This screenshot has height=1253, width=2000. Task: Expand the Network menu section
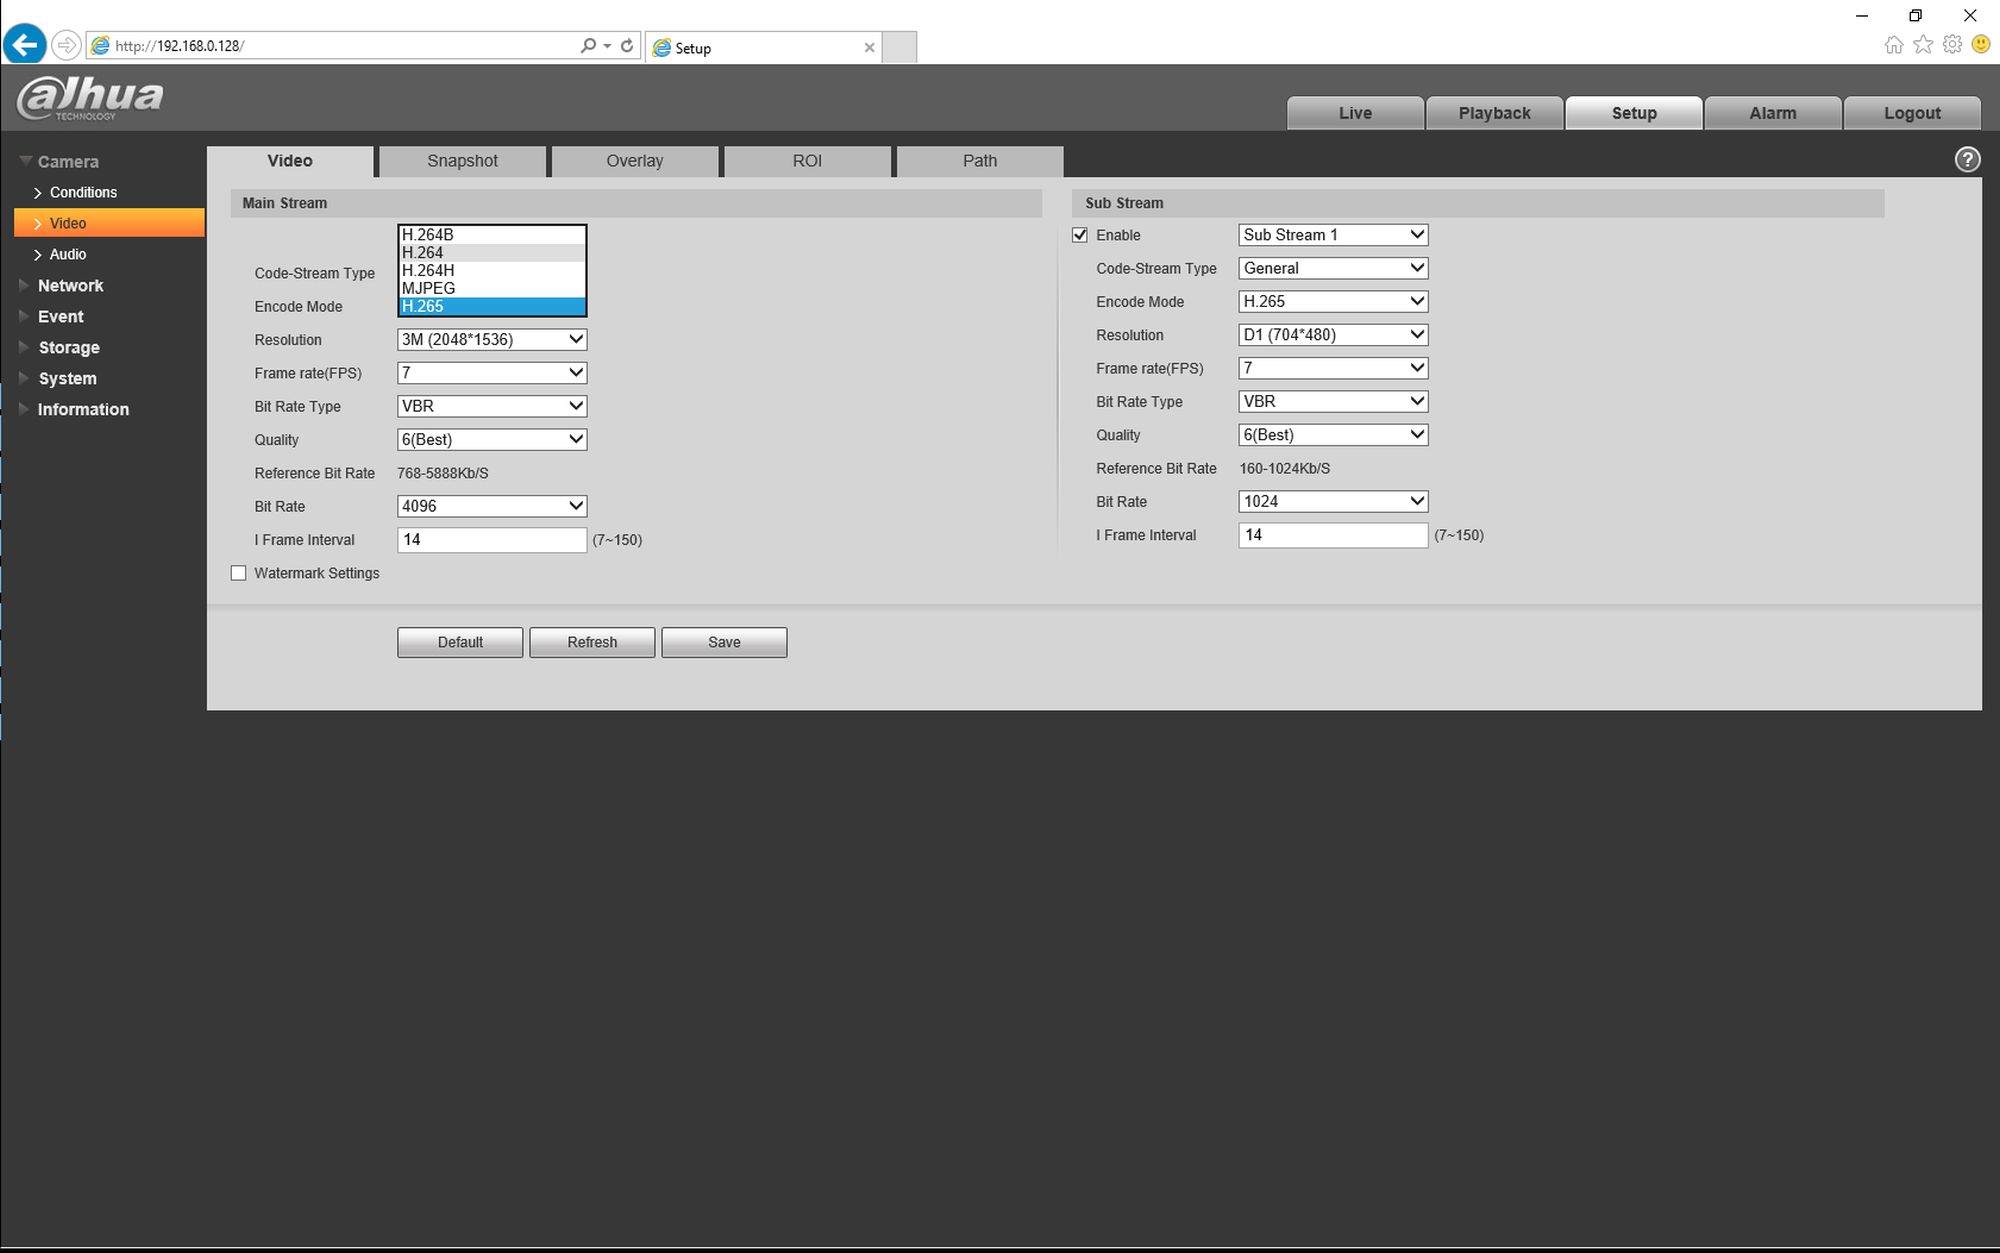point(70,286)
